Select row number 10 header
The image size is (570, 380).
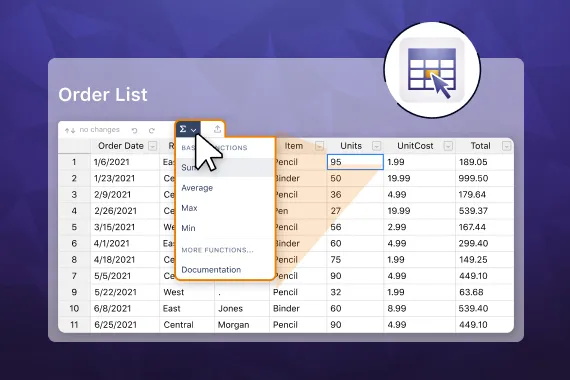coord(74,308)
